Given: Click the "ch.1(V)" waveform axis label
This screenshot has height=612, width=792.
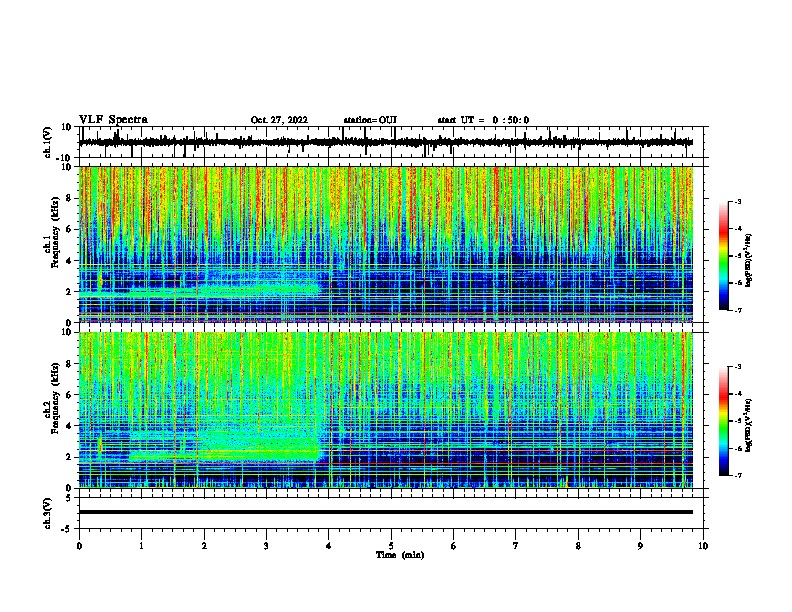Looking at the screenshot, I should [x=48, y=142].
